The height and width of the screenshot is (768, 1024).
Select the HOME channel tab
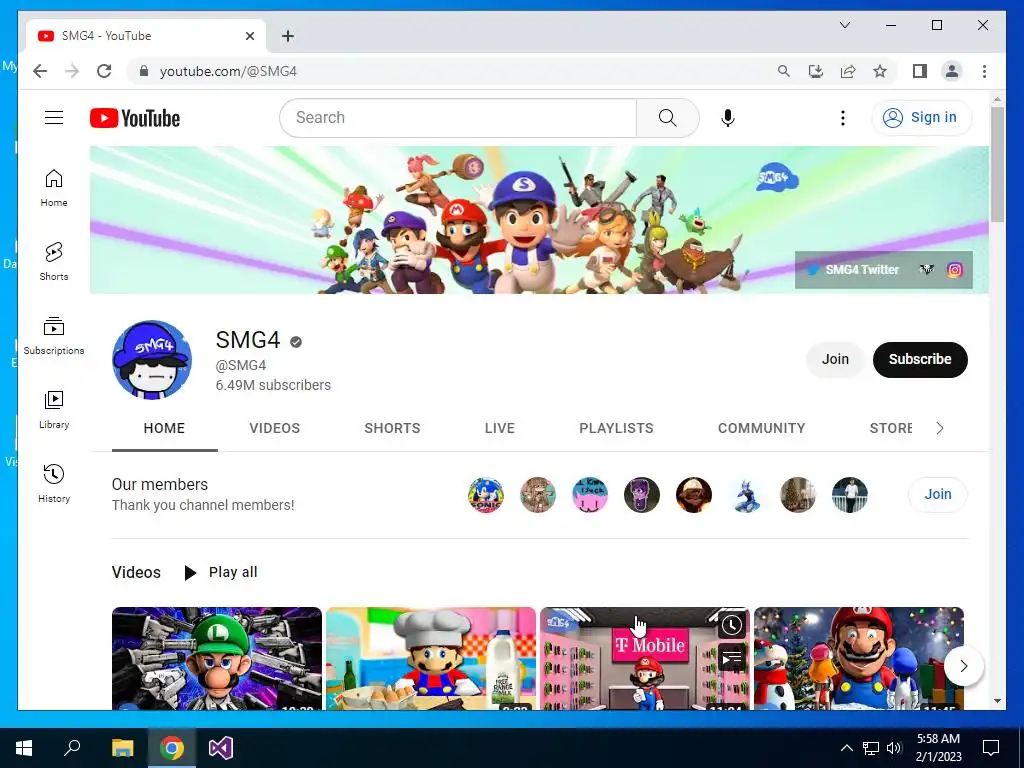point(164,428)
